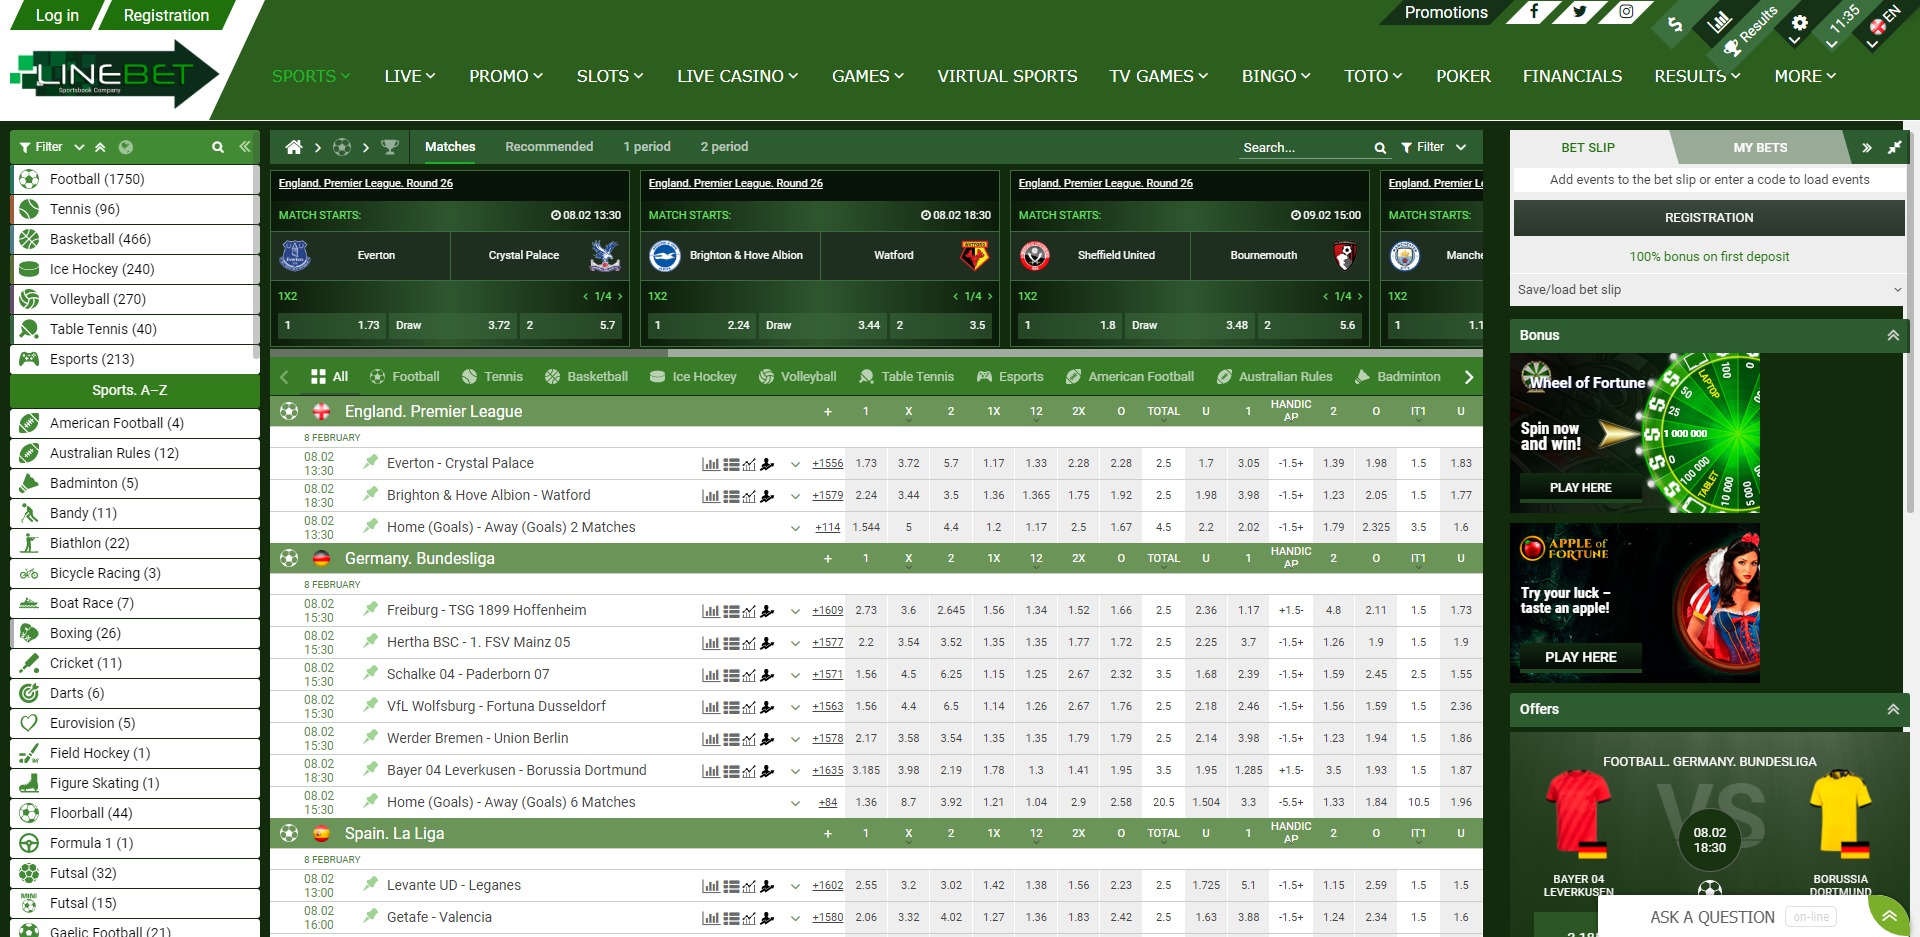Click PLAY HERE on Apple of Fortune

1580,657
